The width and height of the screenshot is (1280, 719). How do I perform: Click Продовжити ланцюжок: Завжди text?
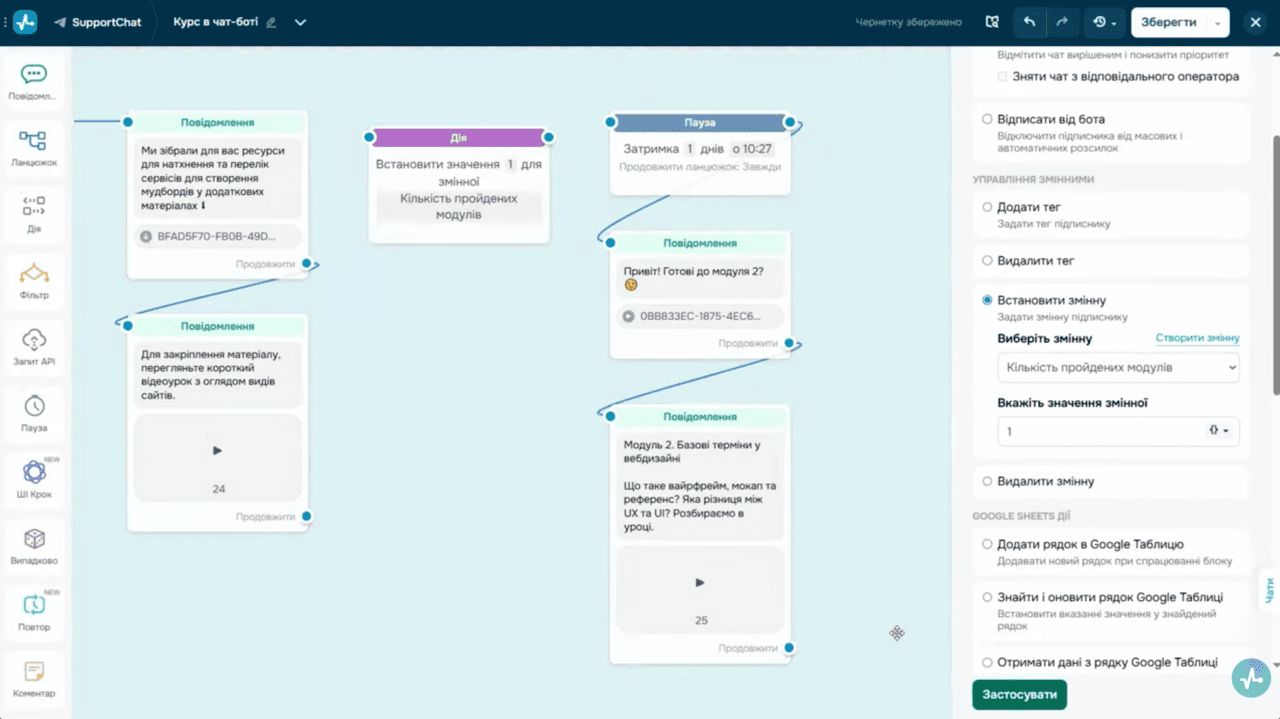coord(700,167)
